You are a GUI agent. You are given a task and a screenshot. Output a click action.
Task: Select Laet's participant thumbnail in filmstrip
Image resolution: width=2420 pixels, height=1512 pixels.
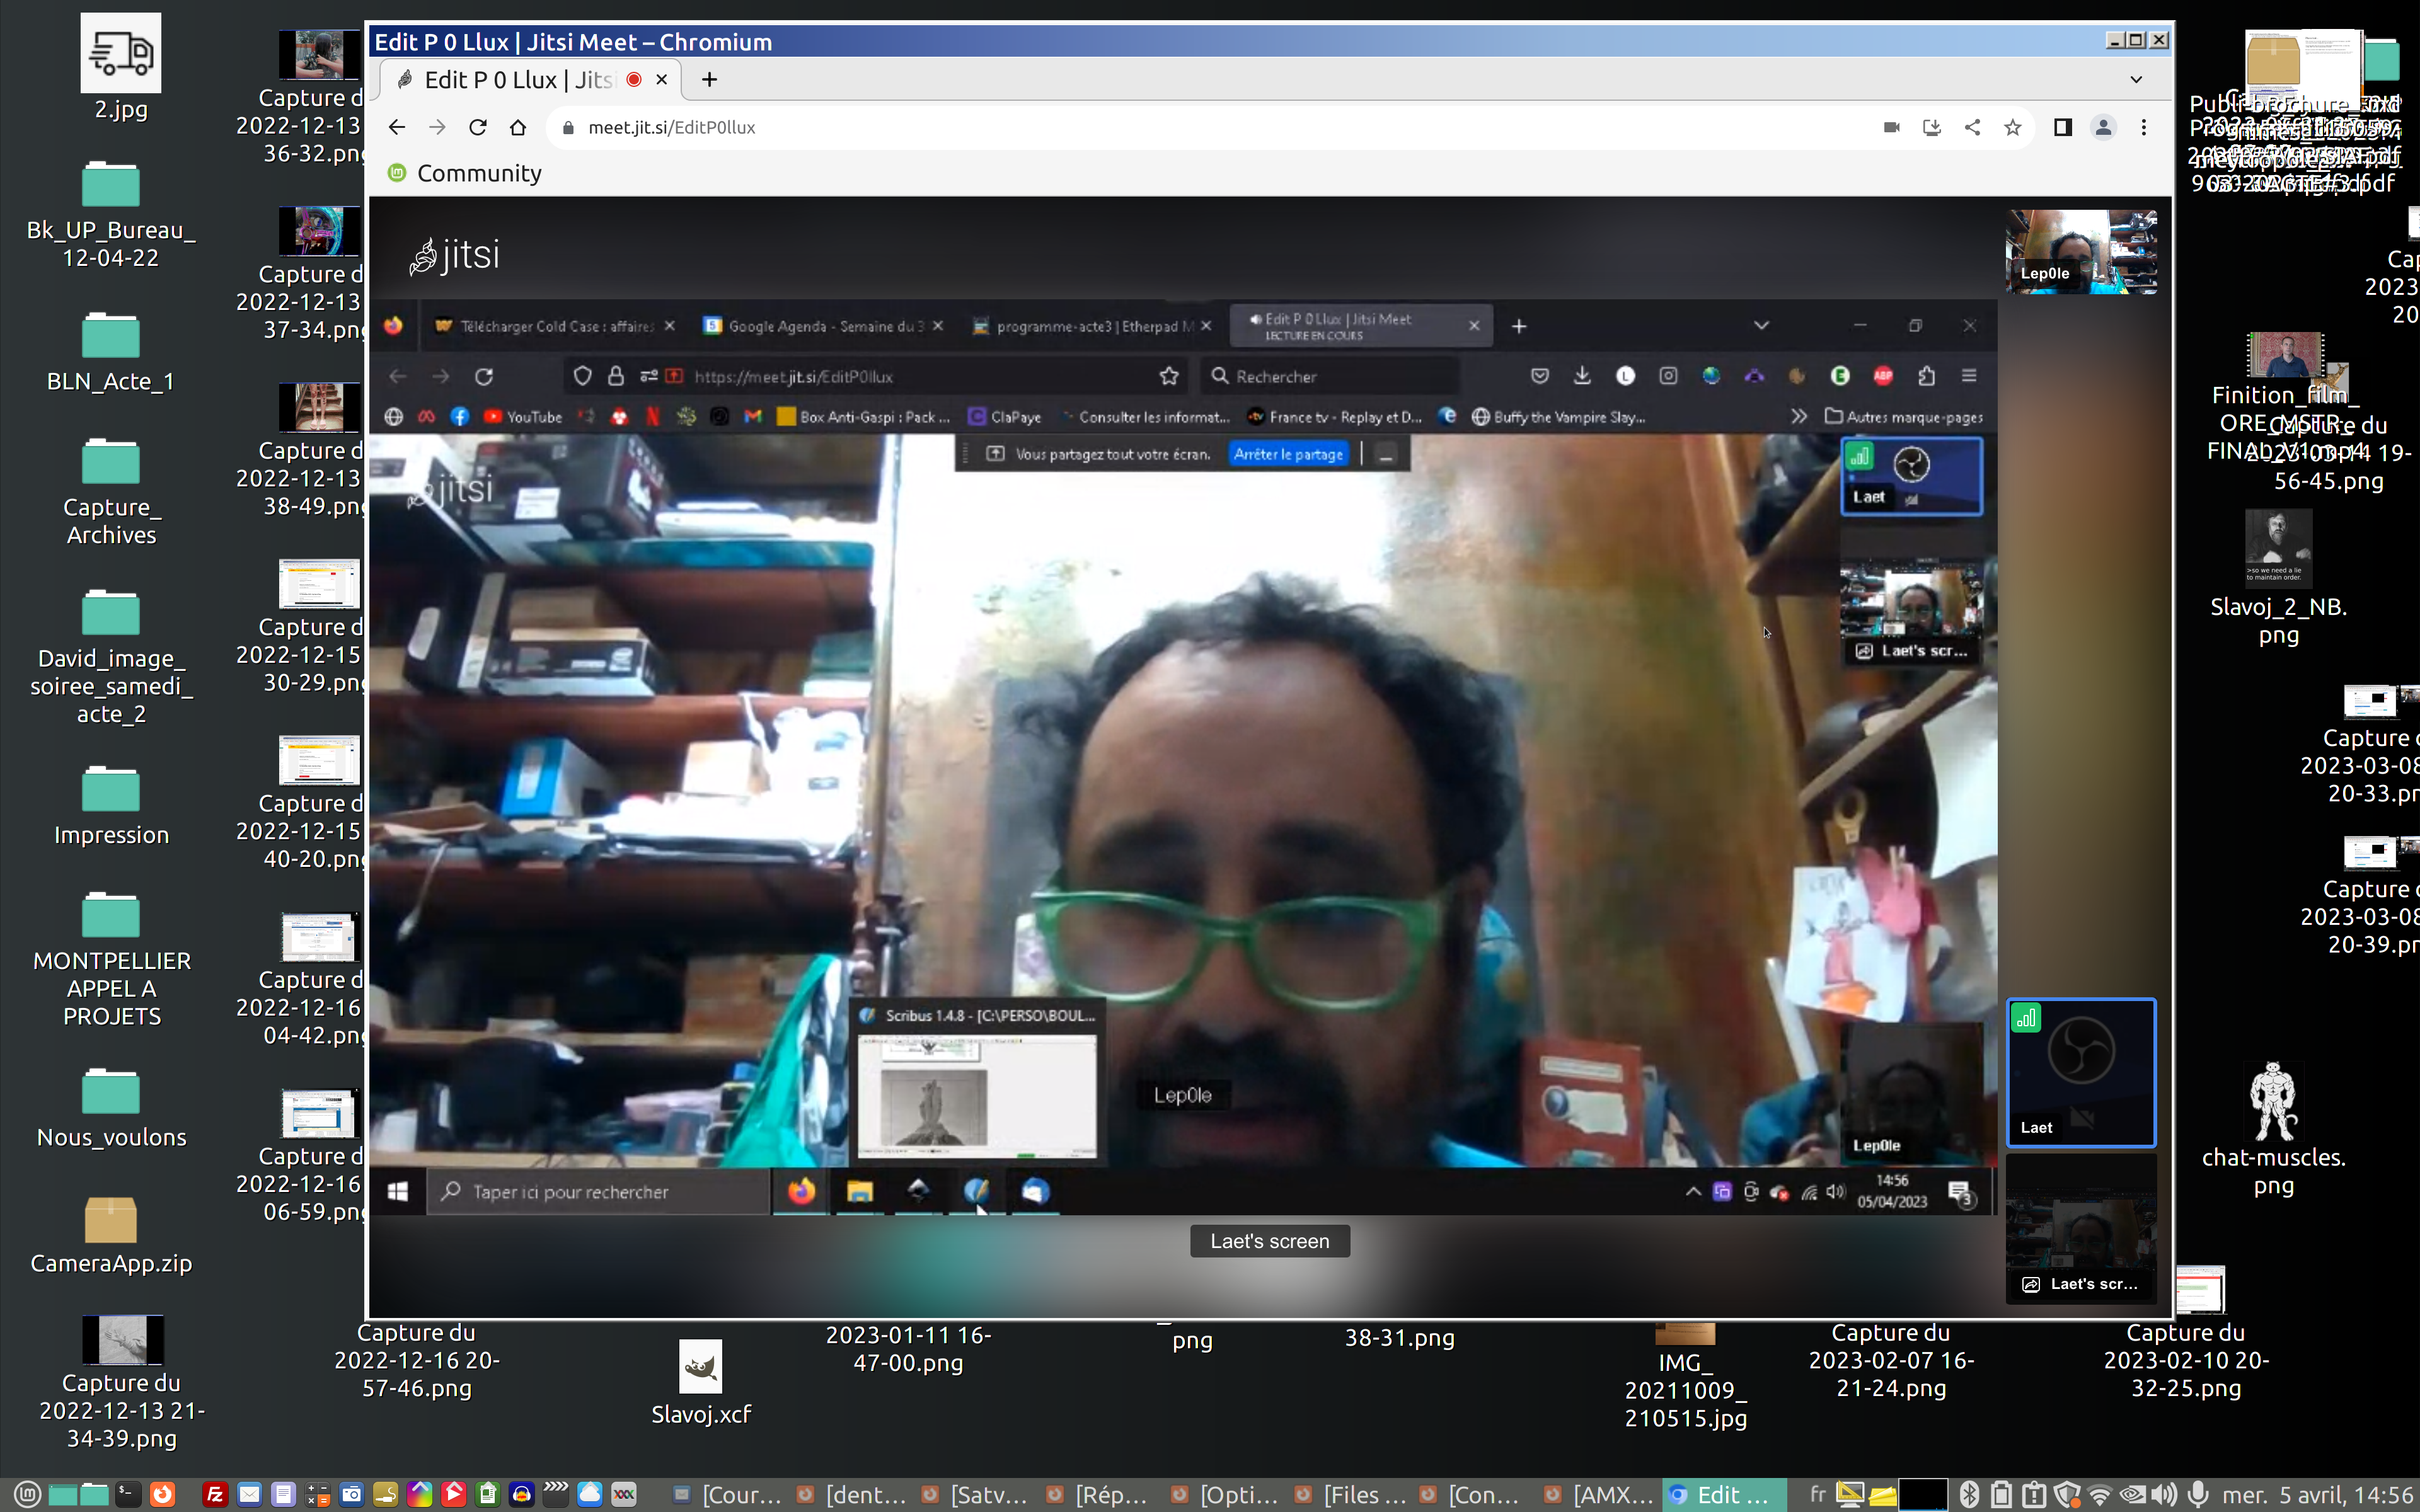tap(2080, 1071)
